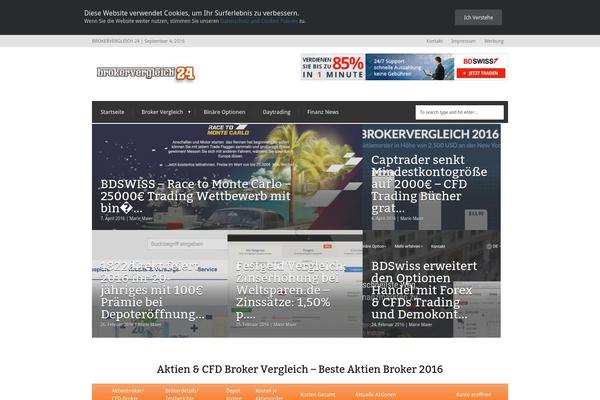Click the BDSwiss 85% banner ad

(x=404, y=67)
